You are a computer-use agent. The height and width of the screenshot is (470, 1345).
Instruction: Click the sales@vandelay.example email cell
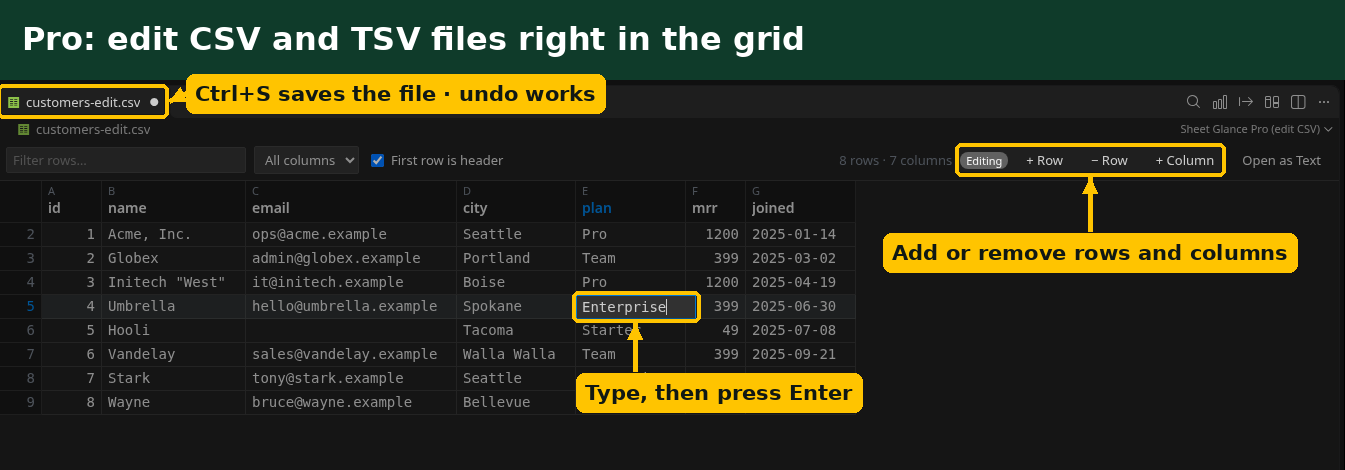[x=350, y=354]
